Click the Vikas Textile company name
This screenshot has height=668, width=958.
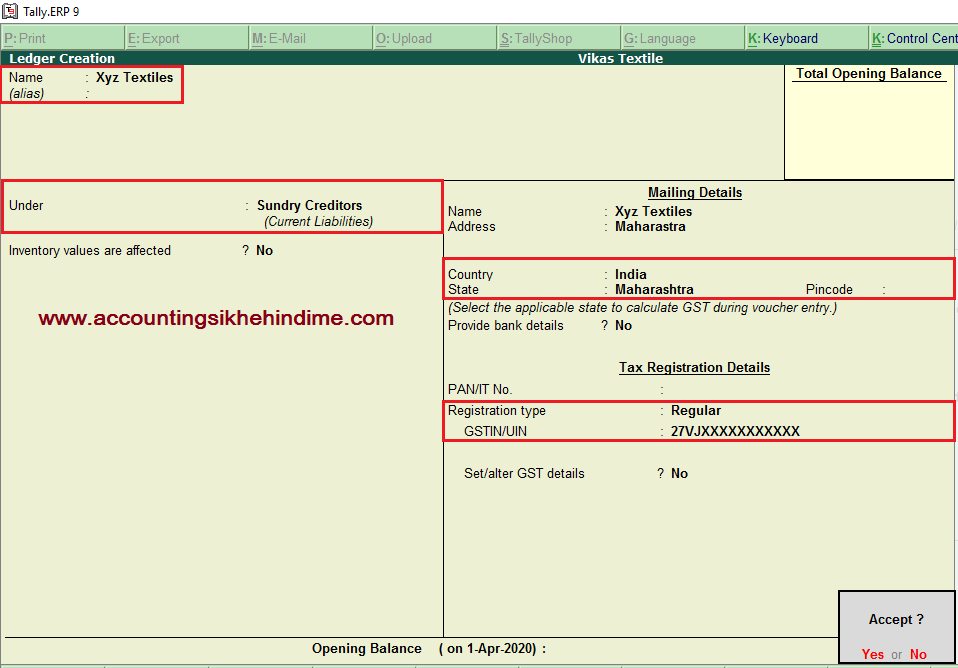(x=620, y=59)
